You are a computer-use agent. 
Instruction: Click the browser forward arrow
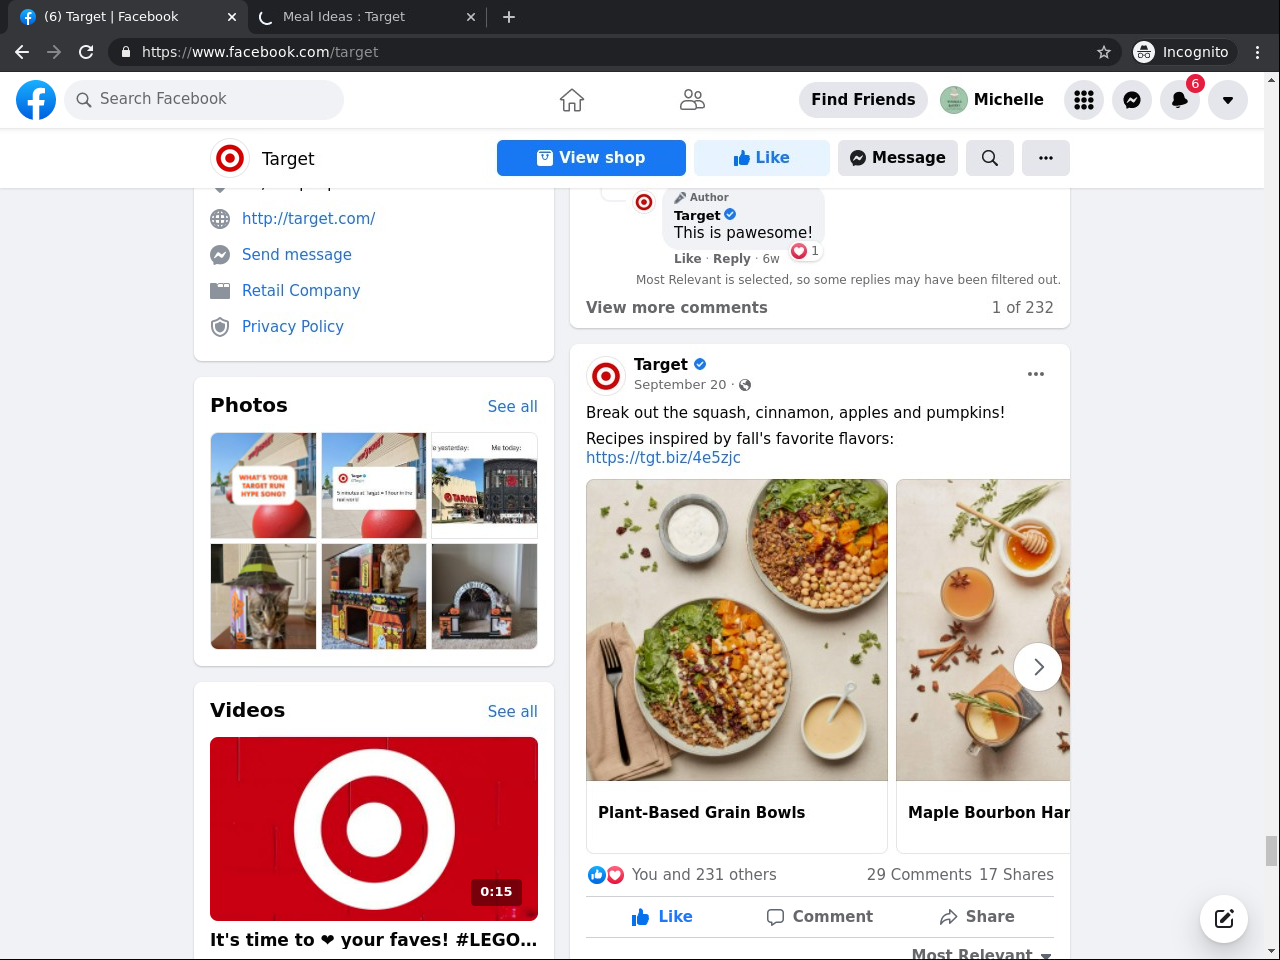[54, 52]
